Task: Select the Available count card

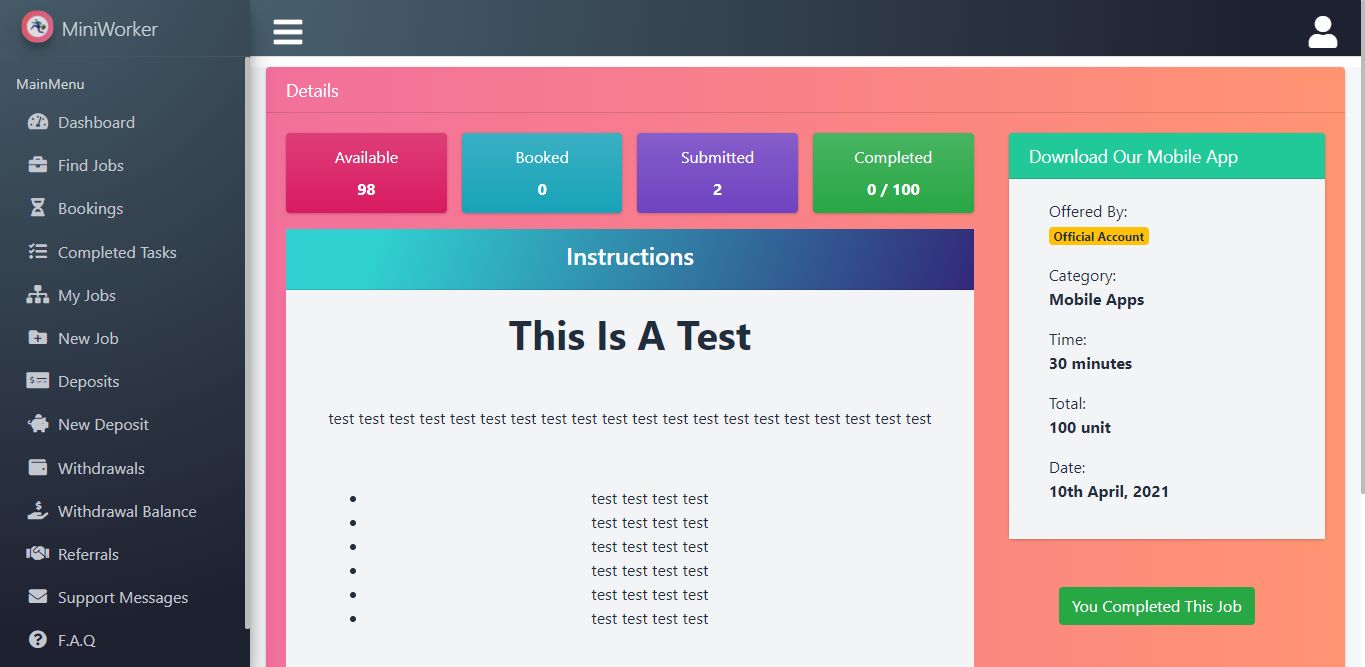Action: pos(366,173)
